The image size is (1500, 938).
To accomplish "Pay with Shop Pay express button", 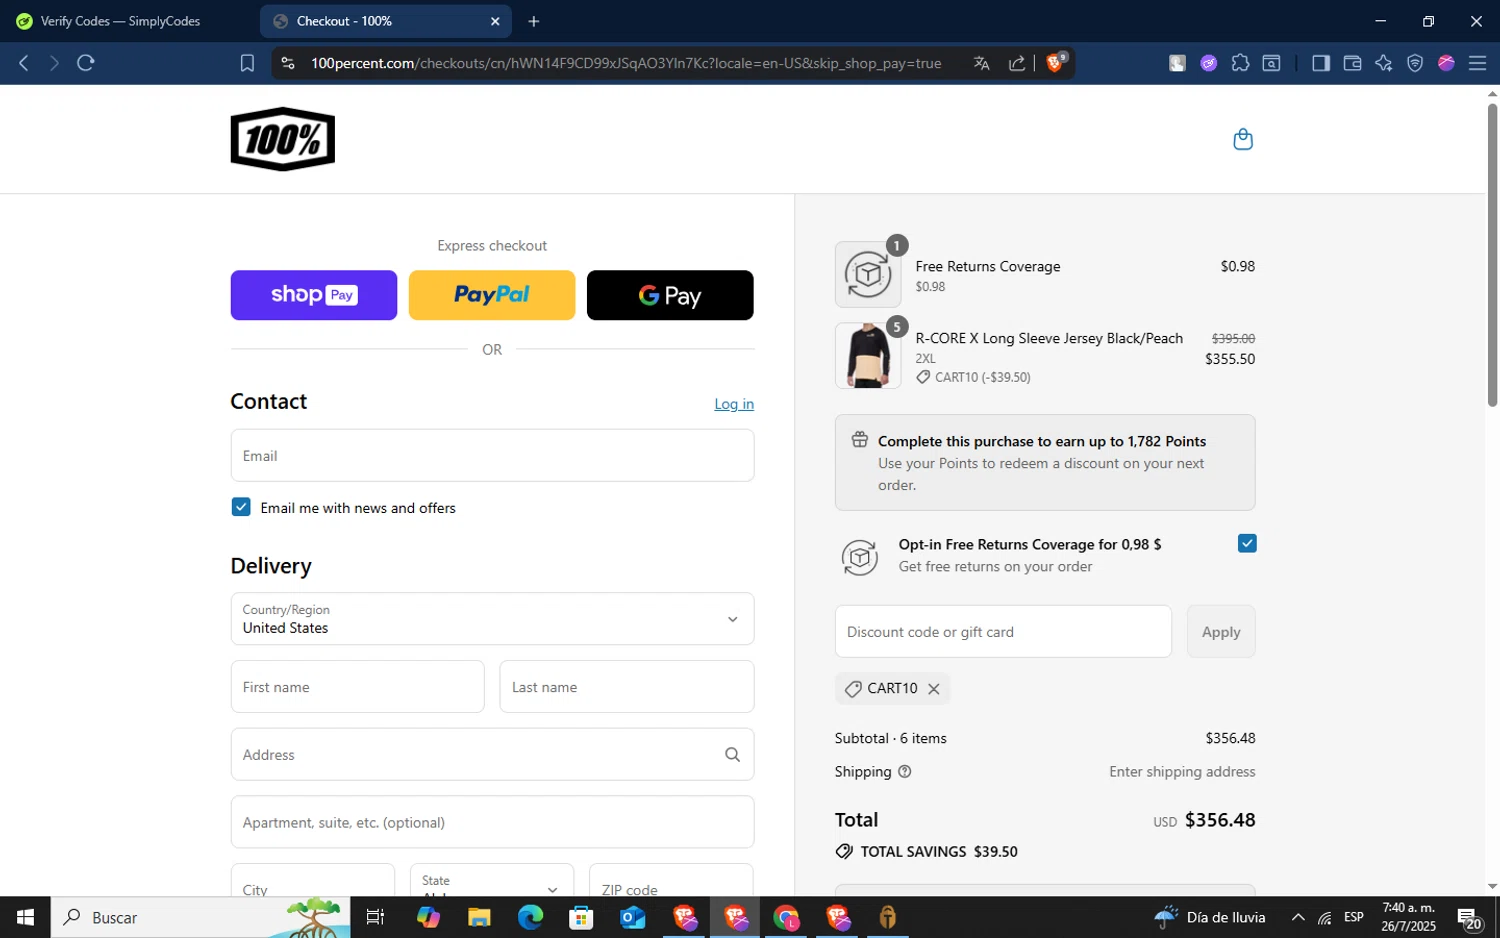I will click(x=314, y=295).
